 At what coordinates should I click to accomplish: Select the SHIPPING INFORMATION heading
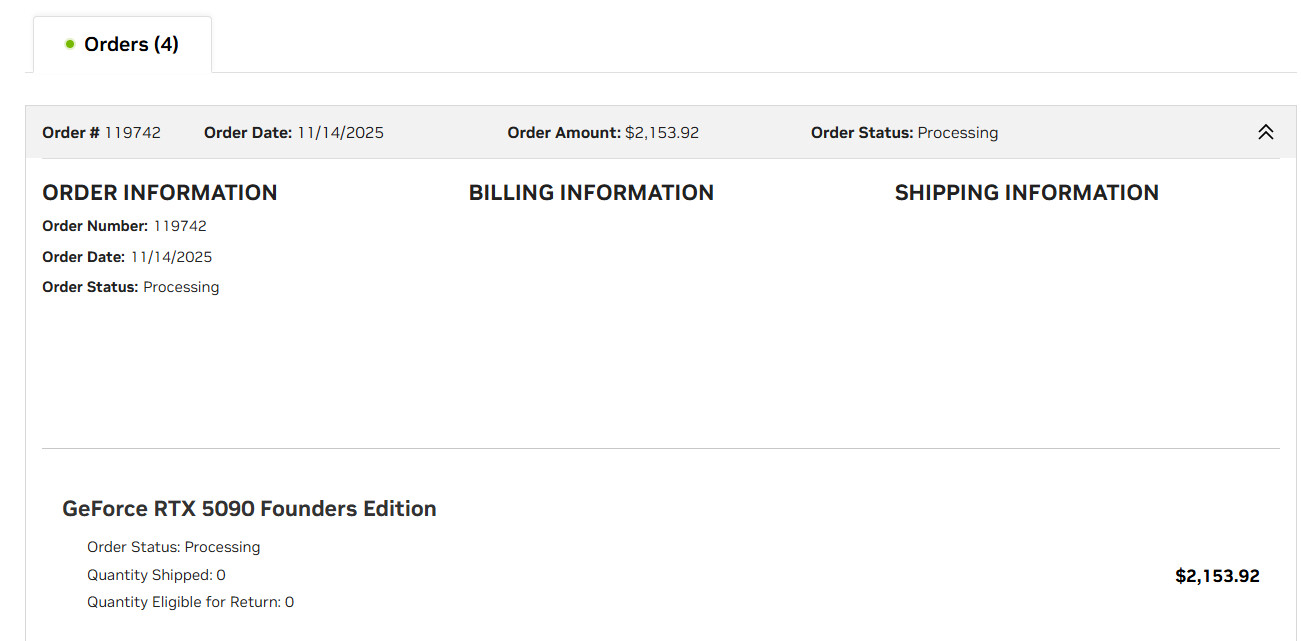tap(1026, 192)
